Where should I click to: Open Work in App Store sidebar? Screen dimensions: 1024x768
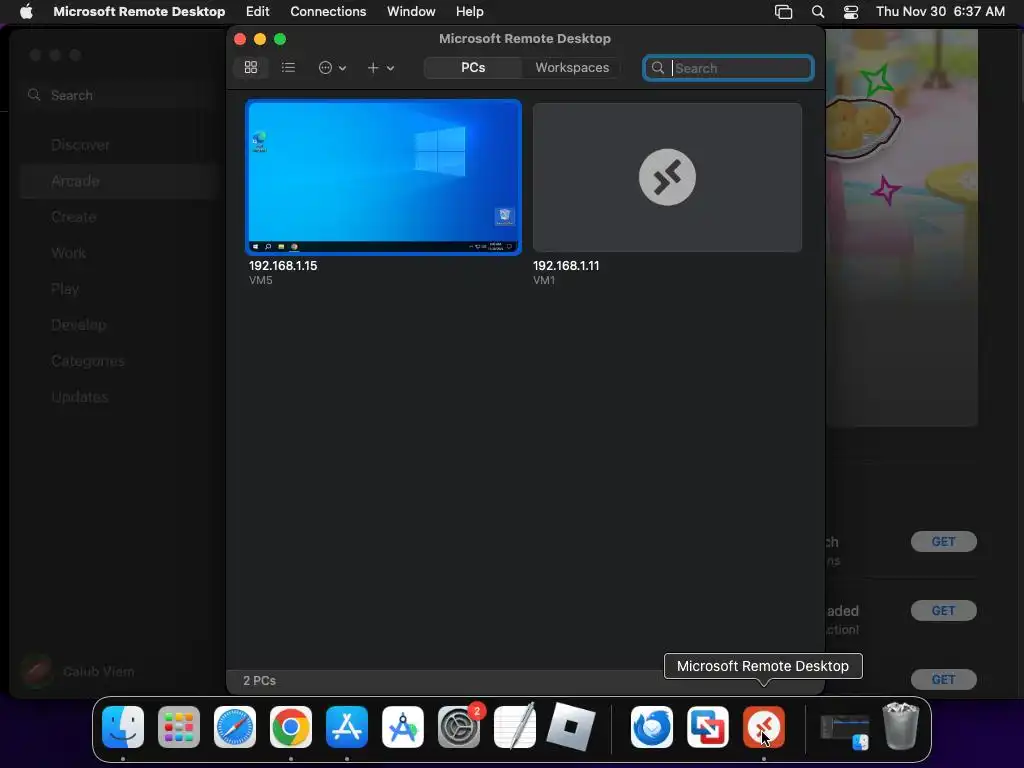coord(69,253)
